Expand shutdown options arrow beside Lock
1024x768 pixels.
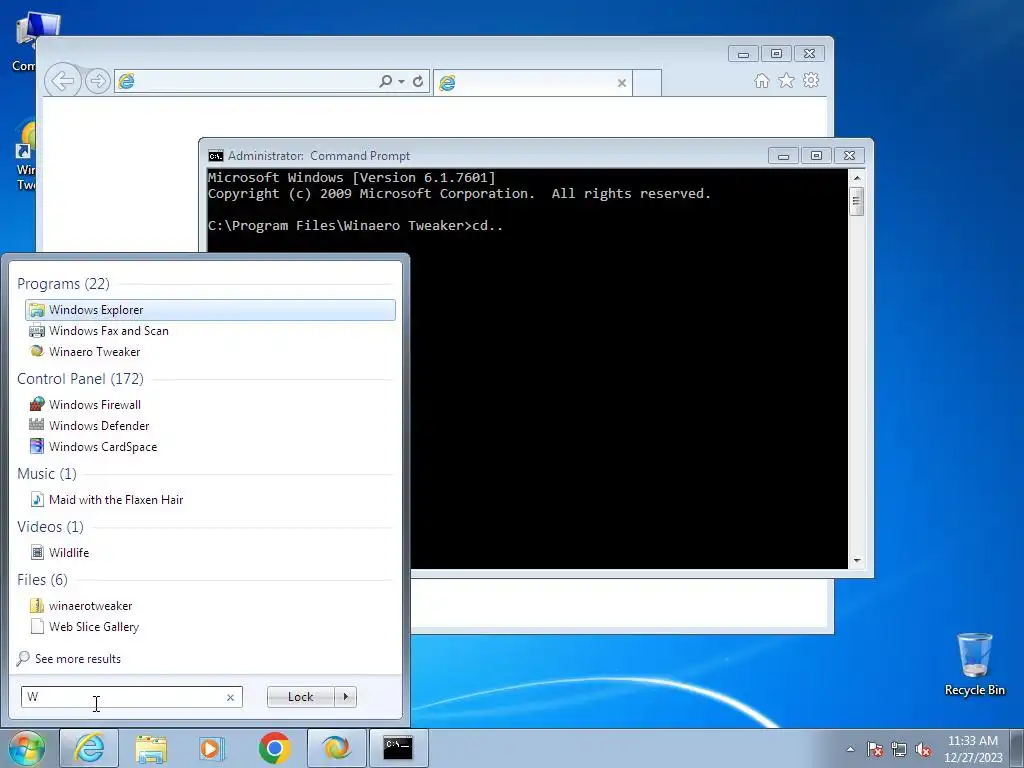tap(345, 697)
